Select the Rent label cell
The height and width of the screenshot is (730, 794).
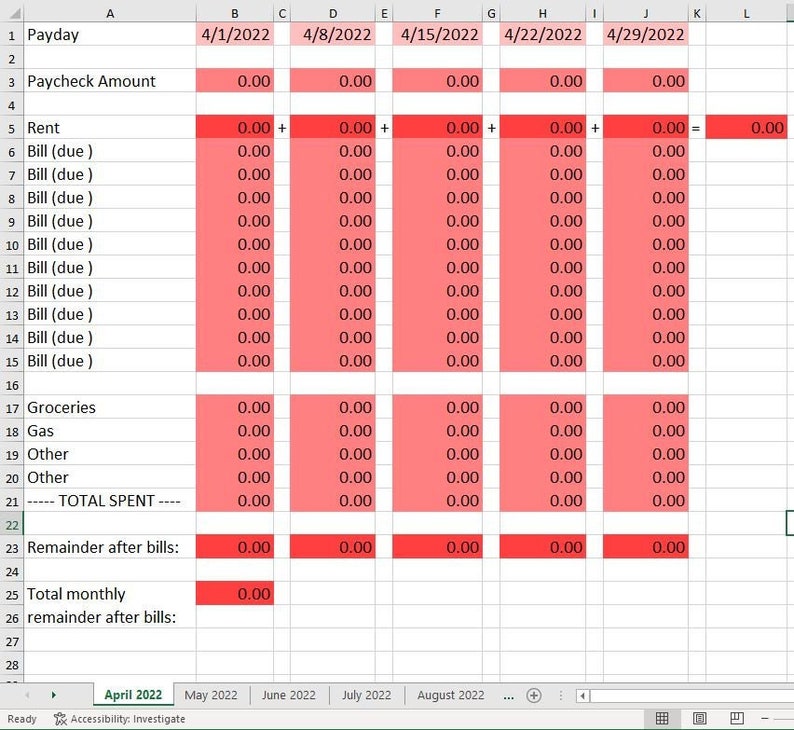(x=110, y=128)
